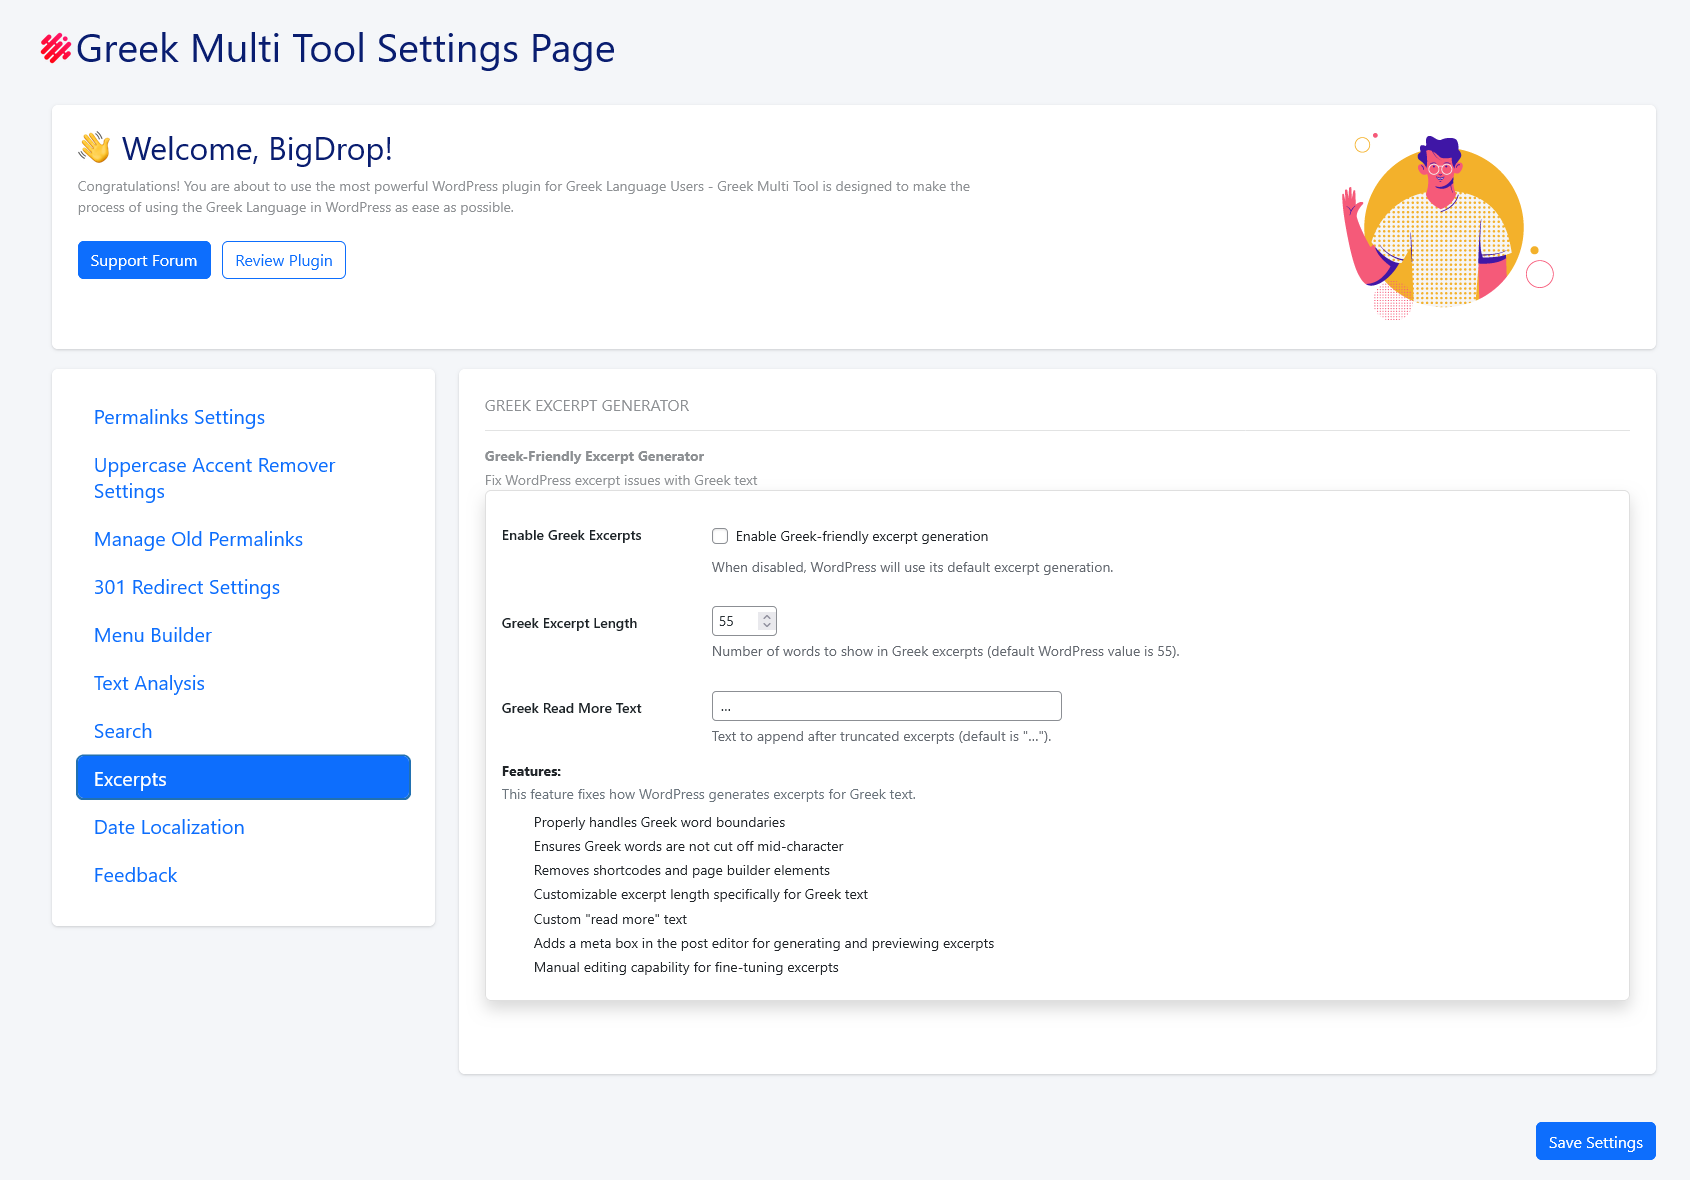
Task: Show the Text Analysis tab
Action: point(149,683)
